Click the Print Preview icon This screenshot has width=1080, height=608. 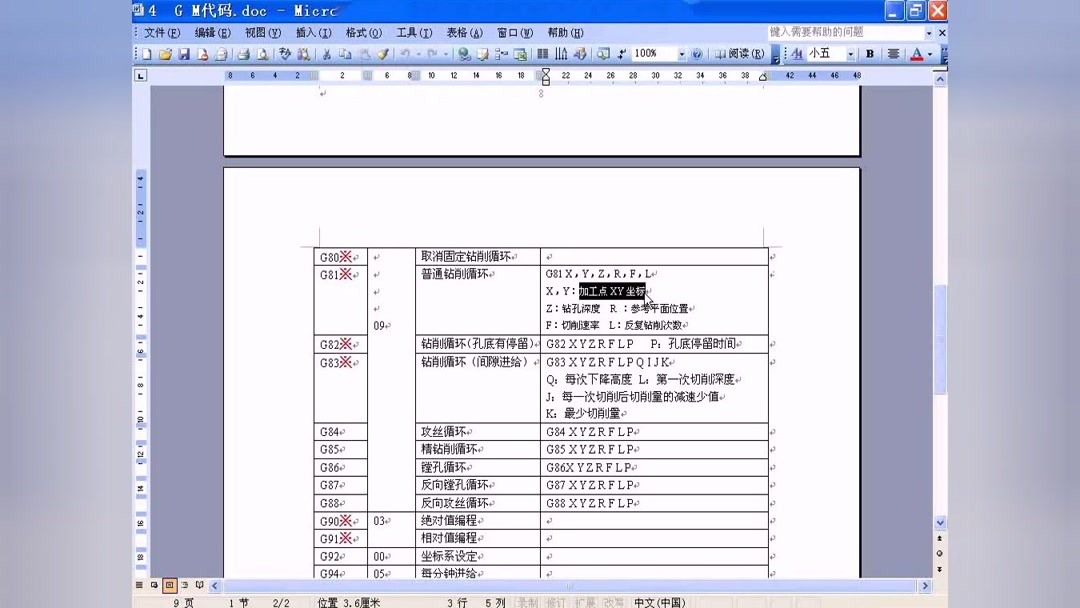263,54
